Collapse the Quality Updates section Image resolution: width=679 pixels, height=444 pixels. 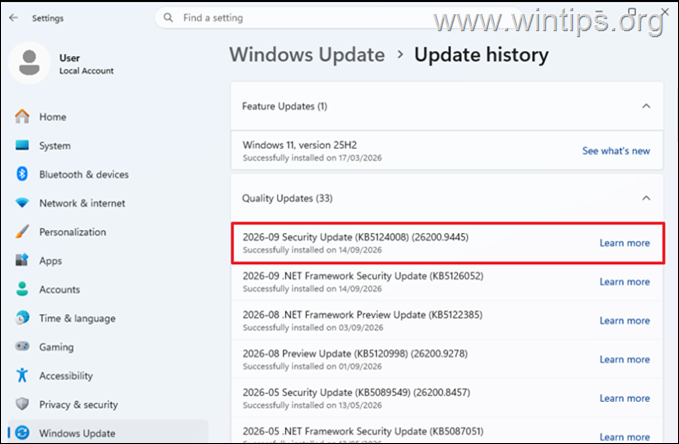click(x=646, y=198)
